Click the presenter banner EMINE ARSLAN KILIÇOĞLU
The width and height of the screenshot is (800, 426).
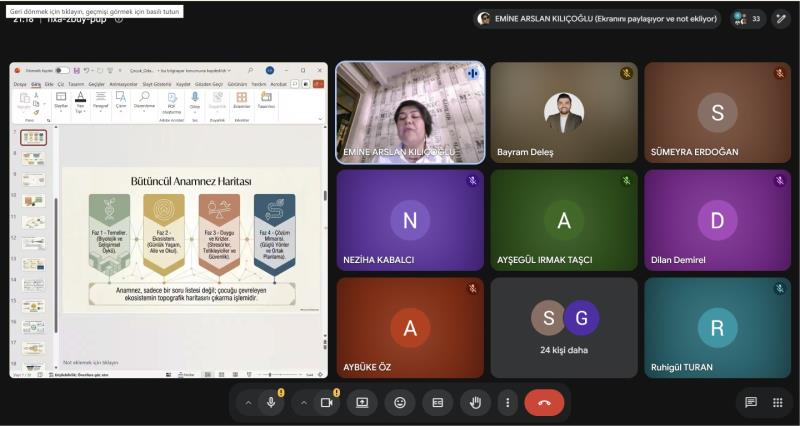(597, 19)
